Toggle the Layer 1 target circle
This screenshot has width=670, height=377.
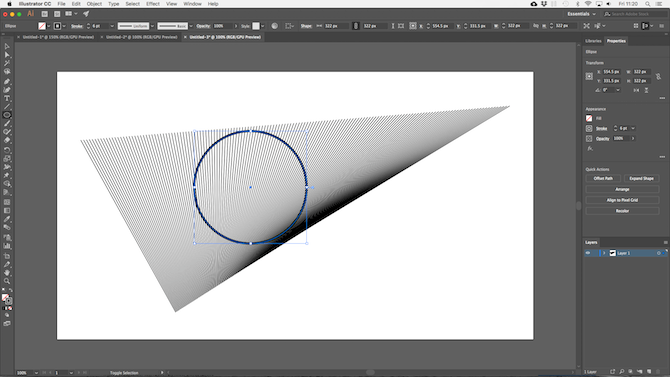[658, 253]
